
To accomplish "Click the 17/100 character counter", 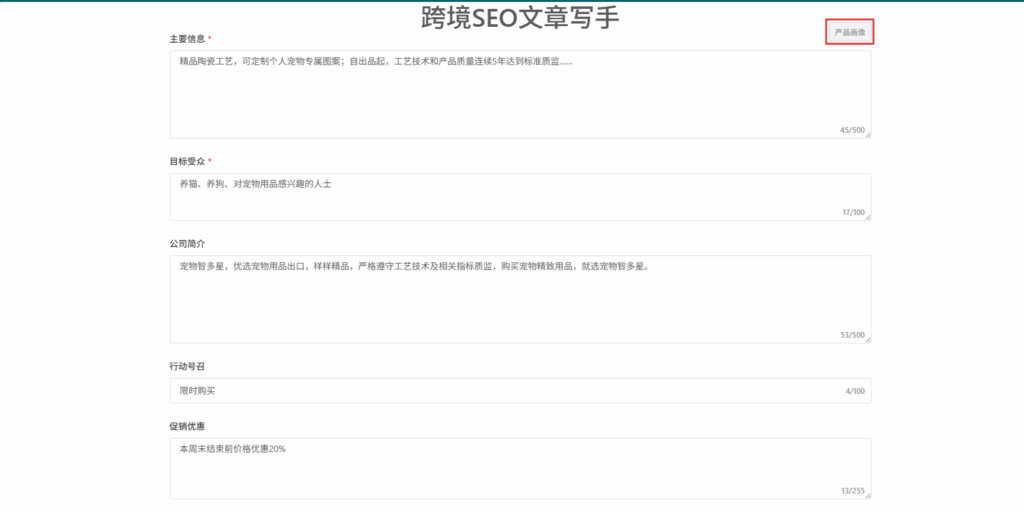I will pyautogui.click(x=853, y=212).
